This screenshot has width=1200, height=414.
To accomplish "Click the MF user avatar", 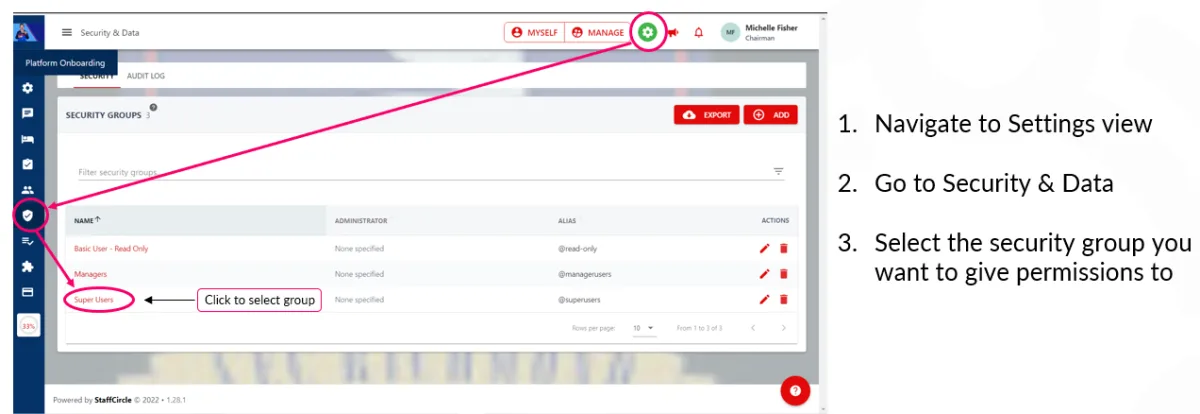I will pos(731,32).
